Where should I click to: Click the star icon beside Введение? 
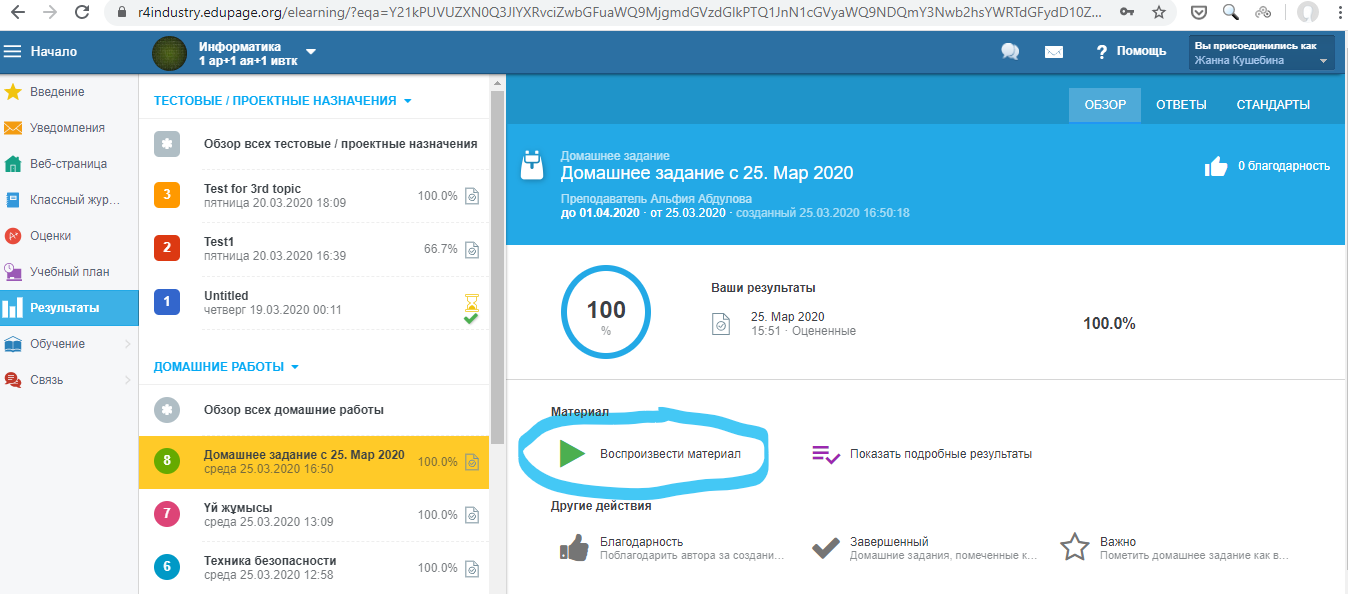pos(13,92)
